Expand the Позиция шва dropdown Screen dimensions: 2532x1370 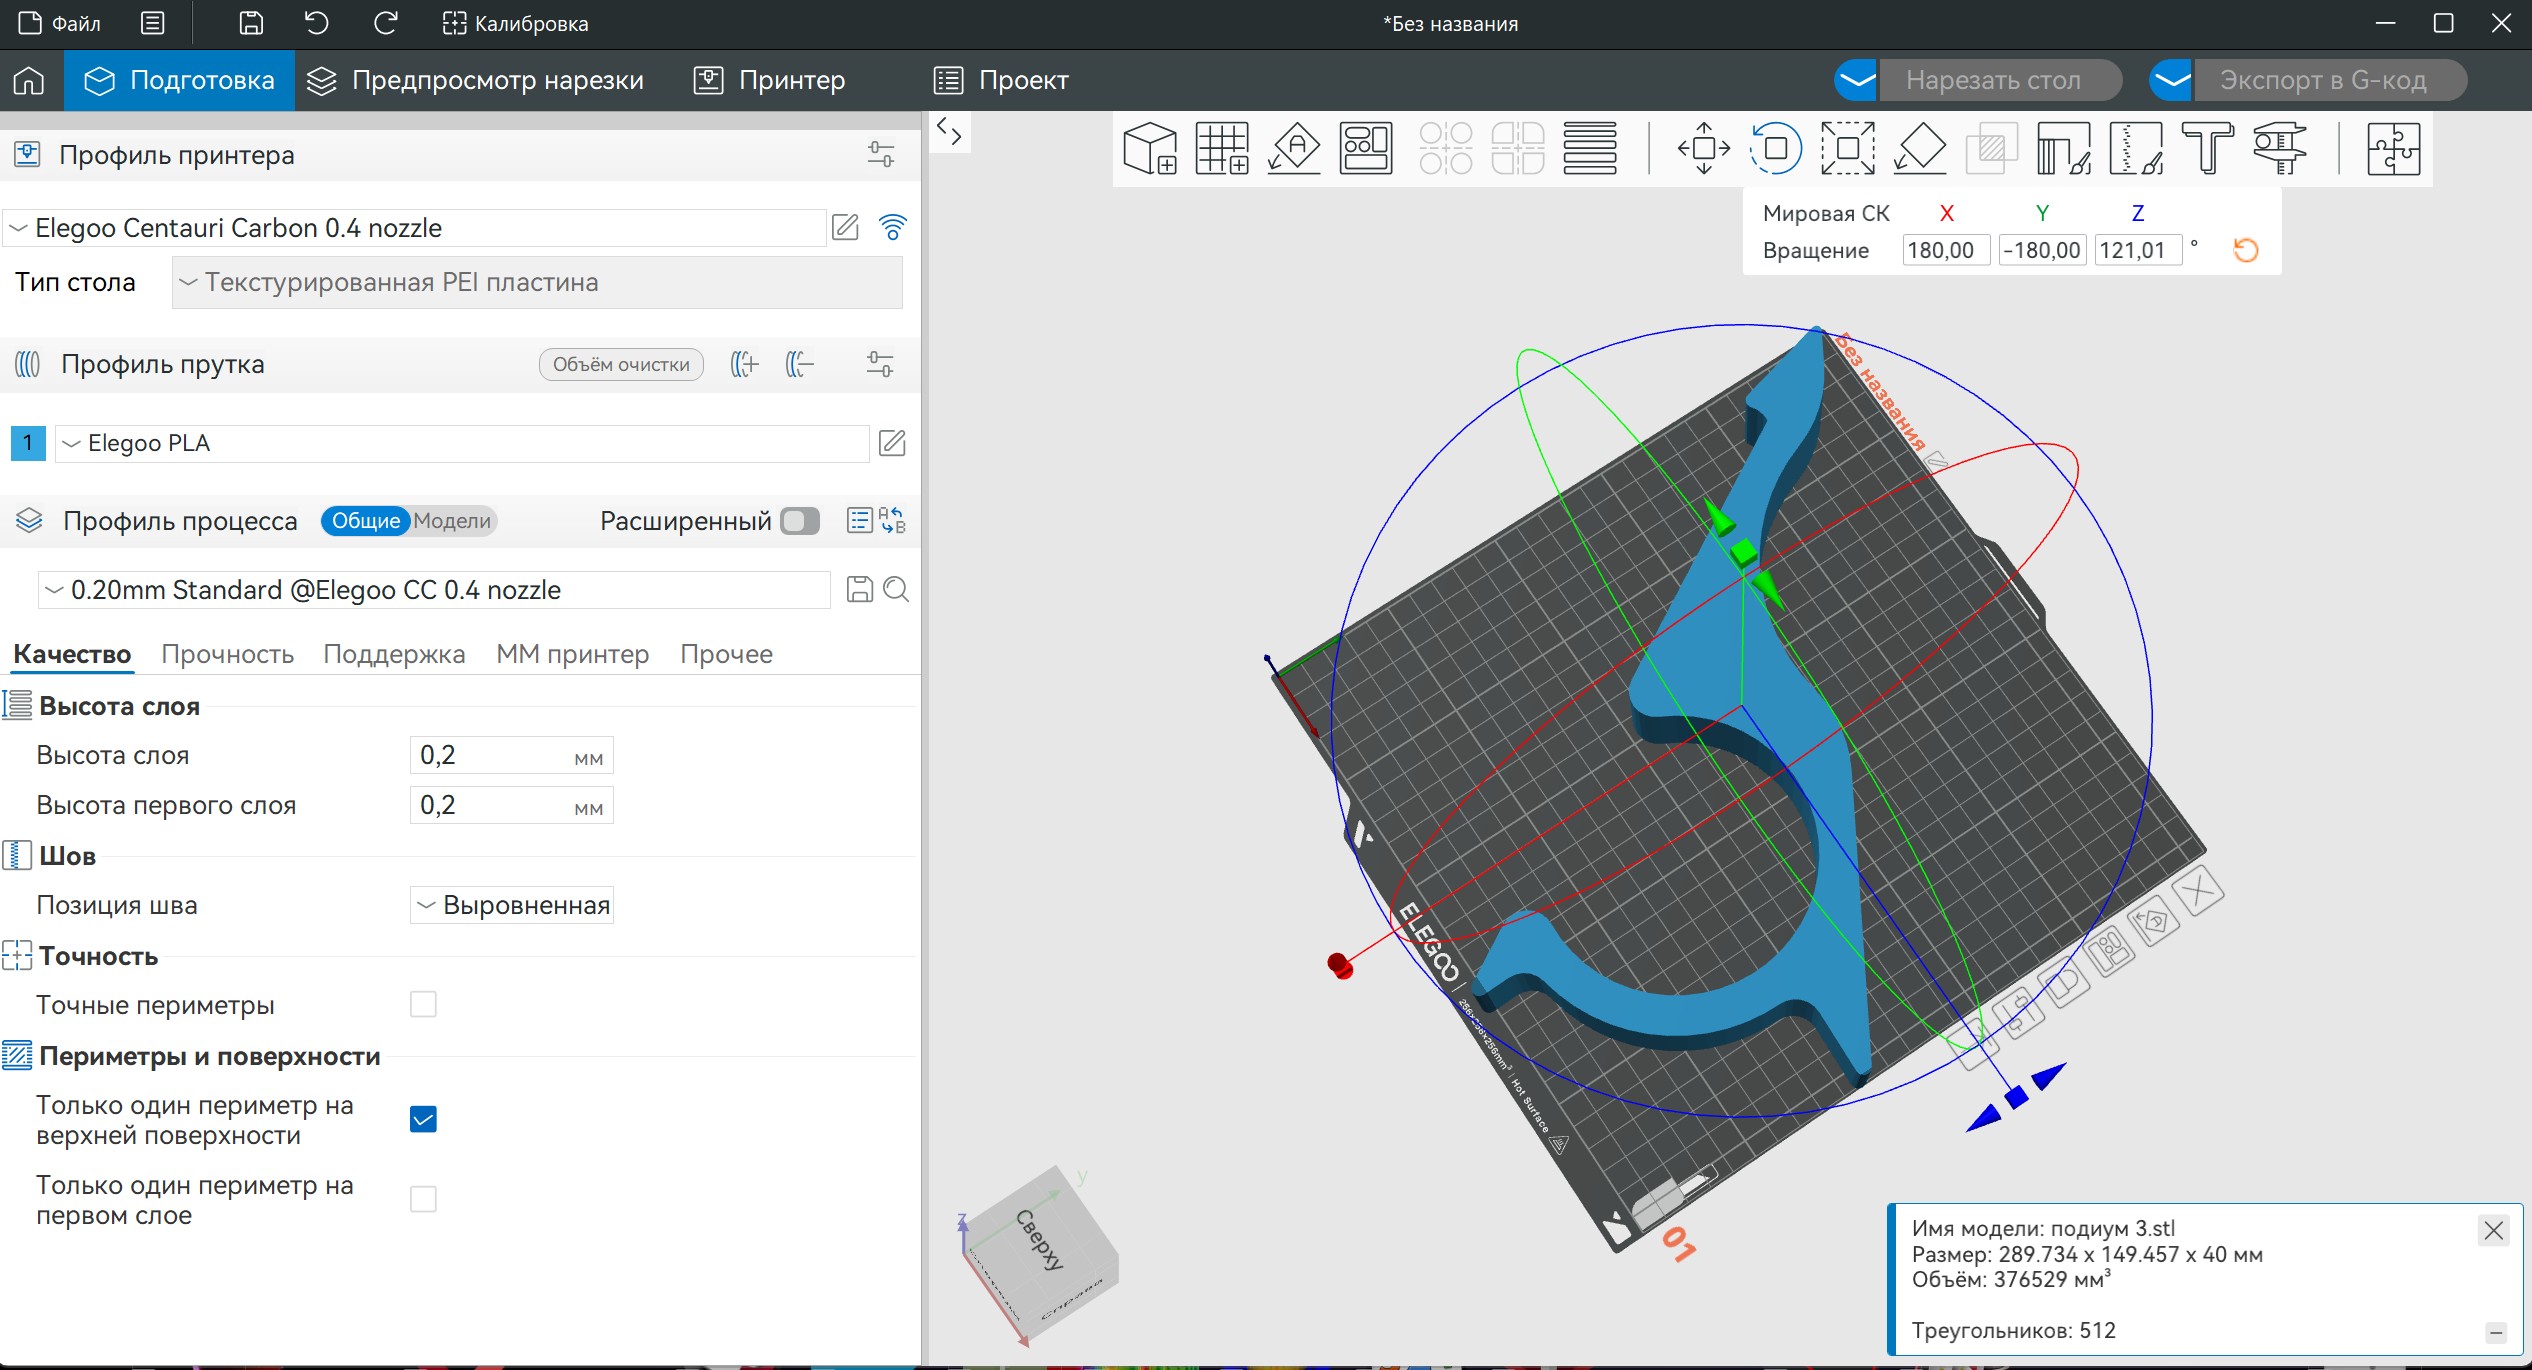(511, 905)
